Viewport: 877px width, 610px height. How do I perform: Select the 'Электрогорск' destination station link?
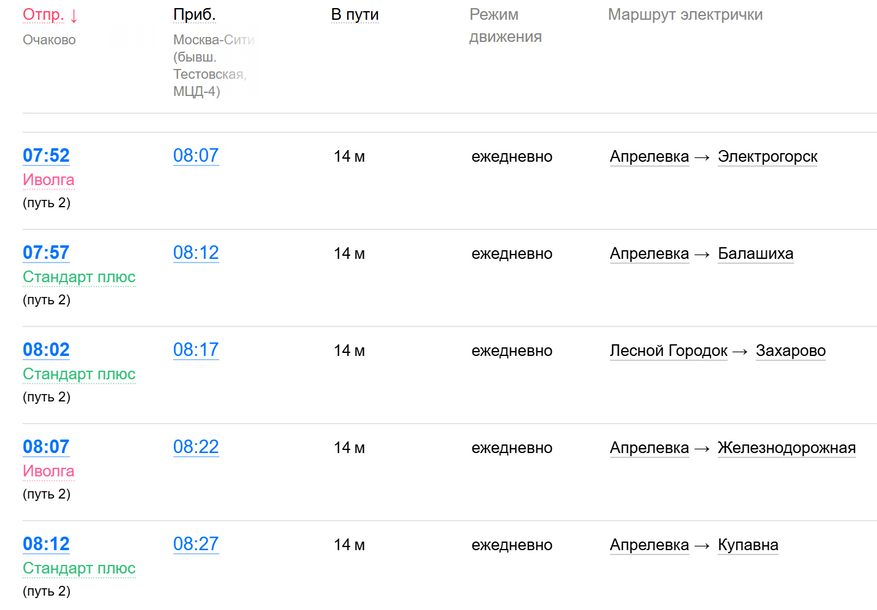point(767,157)
